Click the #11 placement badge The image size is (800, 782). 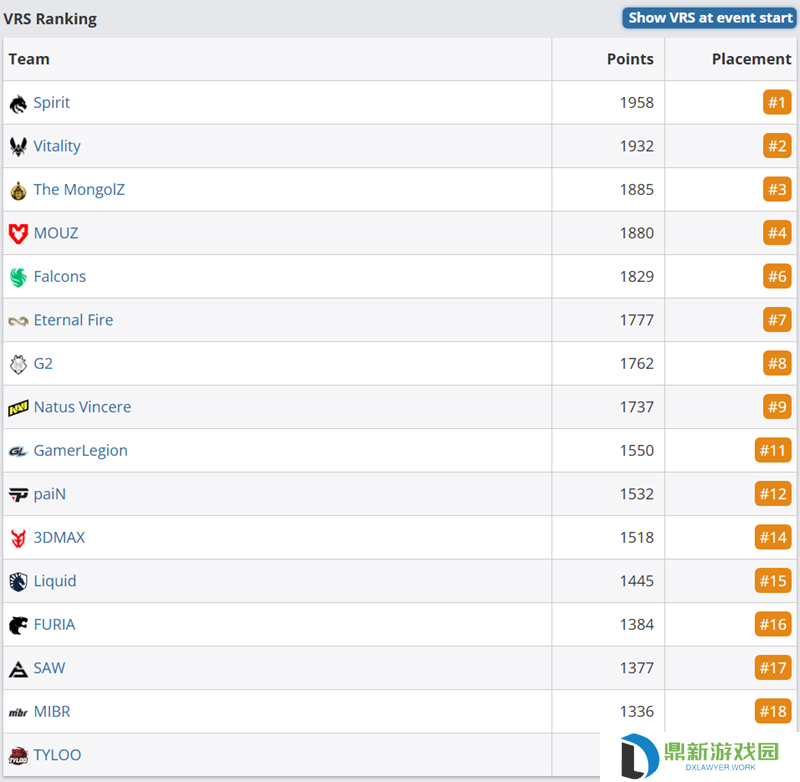pyautogui.click(x=773, y=450)
